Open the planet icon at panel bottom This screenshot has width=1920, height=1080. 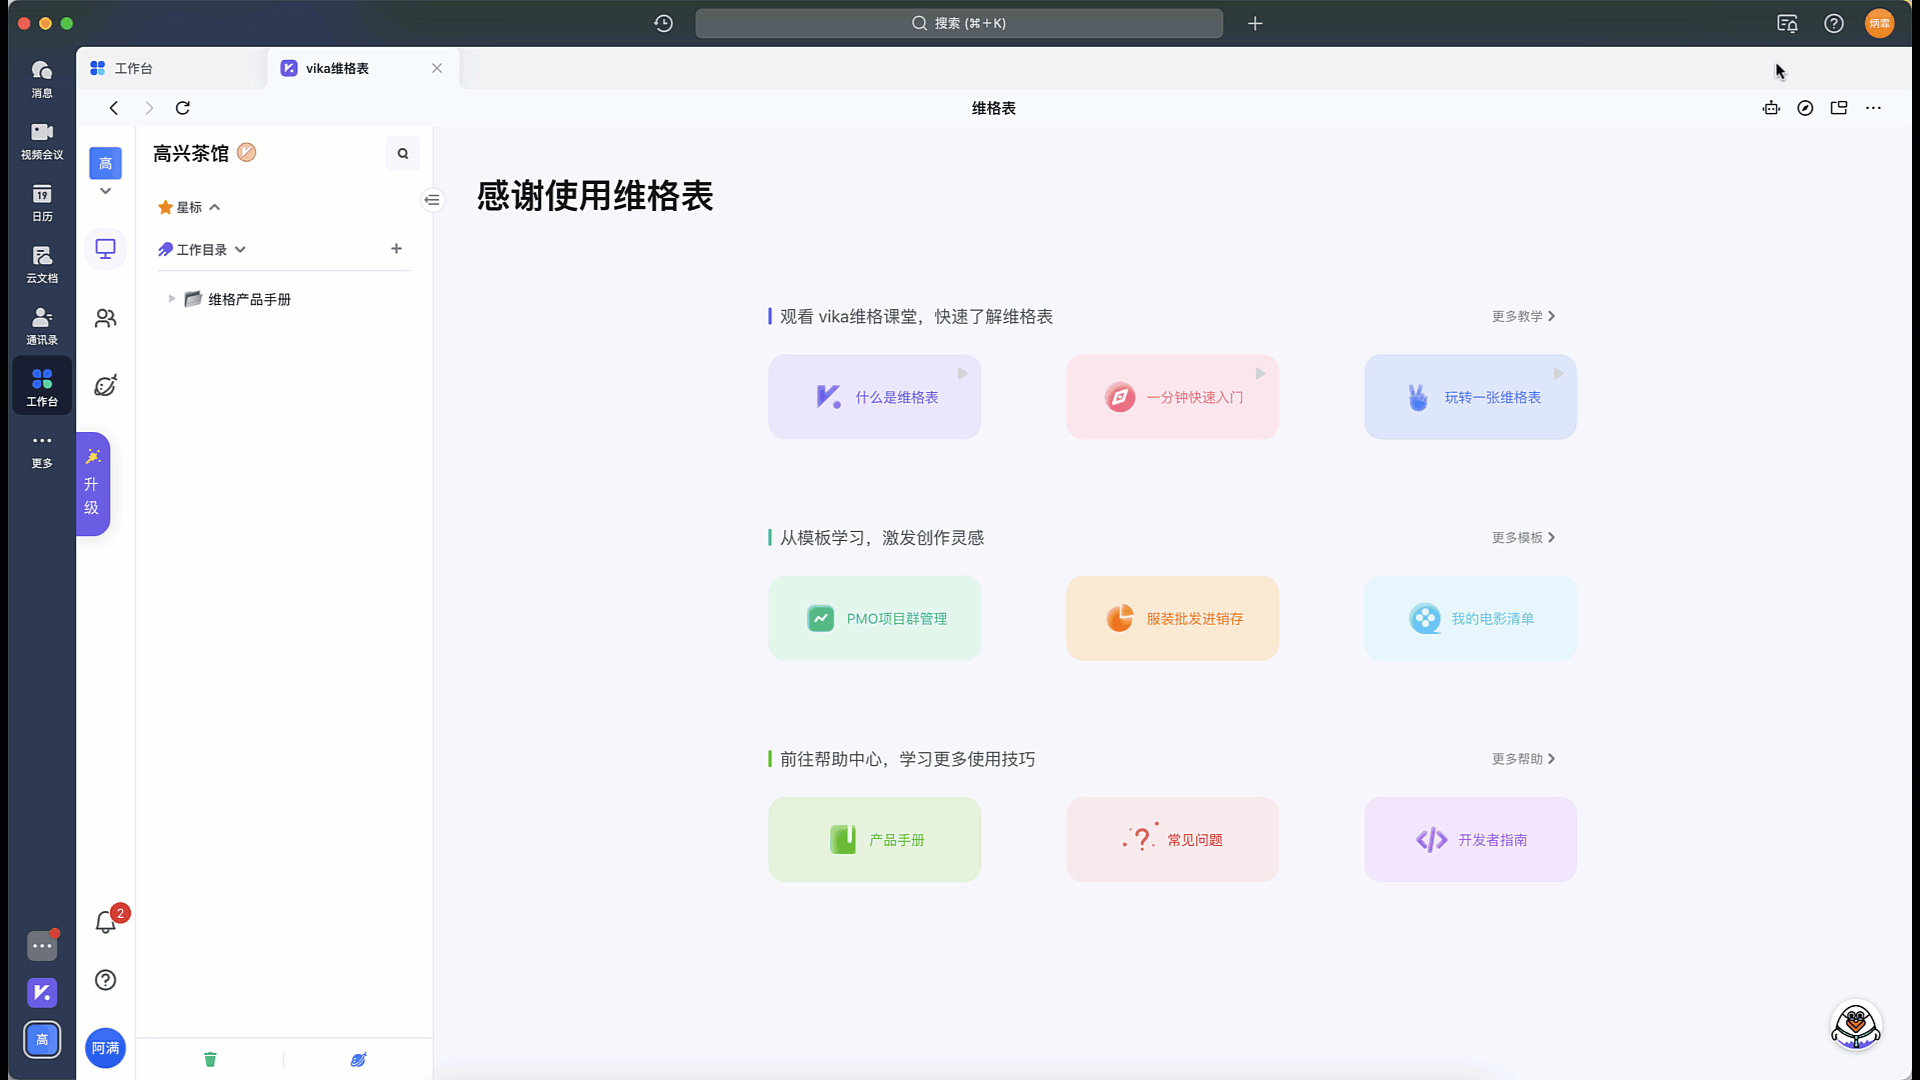(x=358, y=1059)
